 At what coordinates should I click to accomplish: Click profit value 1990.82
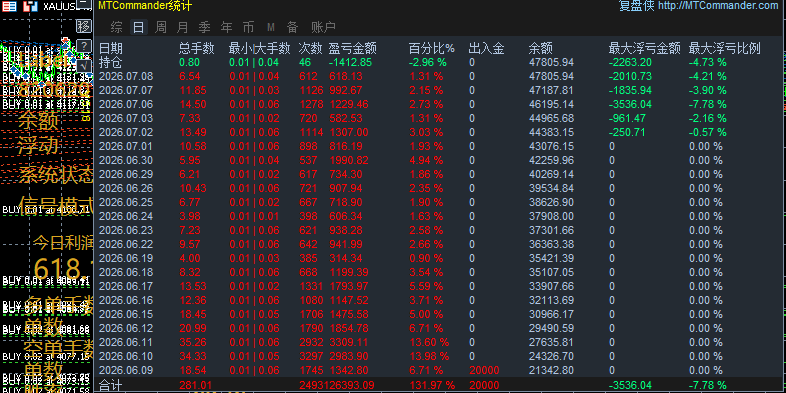[349, 160]
